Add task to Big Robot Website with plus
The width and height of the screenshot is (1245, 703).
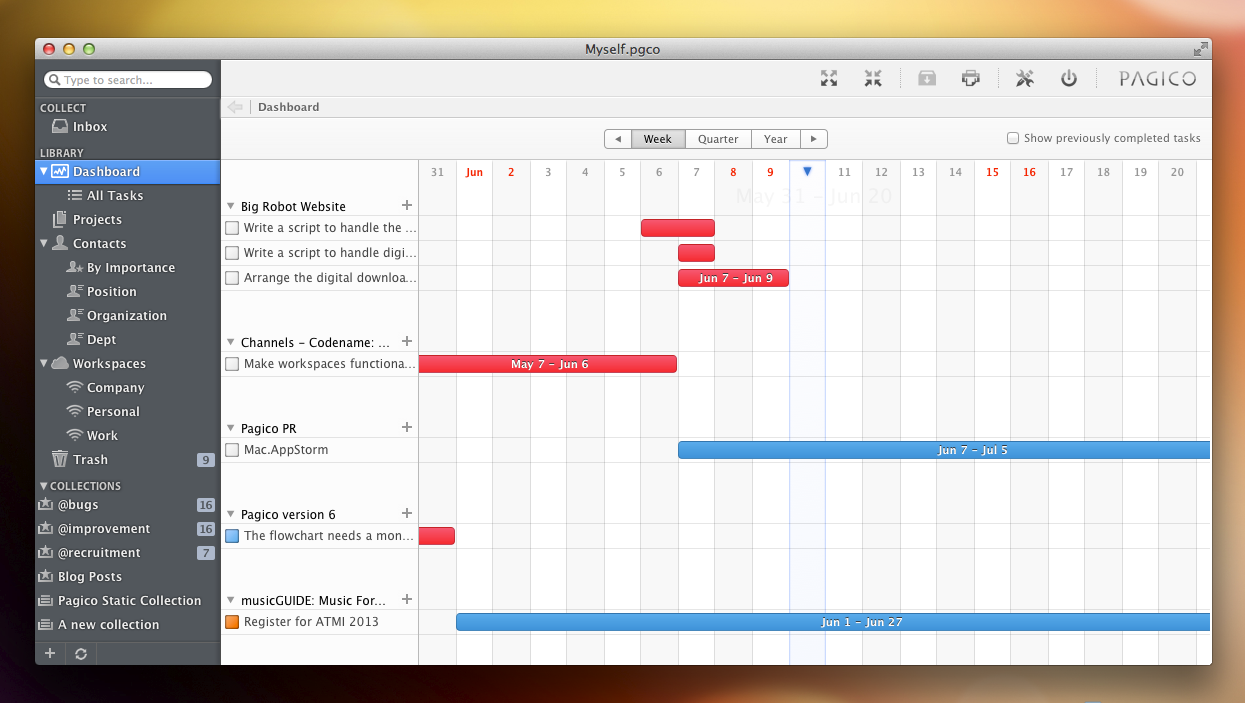point(407,205)
